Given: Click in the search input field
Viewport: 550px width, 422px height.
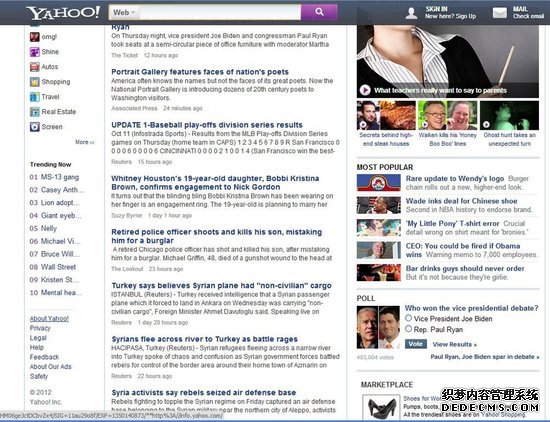Looking at the screenshot, I should 220,12.
